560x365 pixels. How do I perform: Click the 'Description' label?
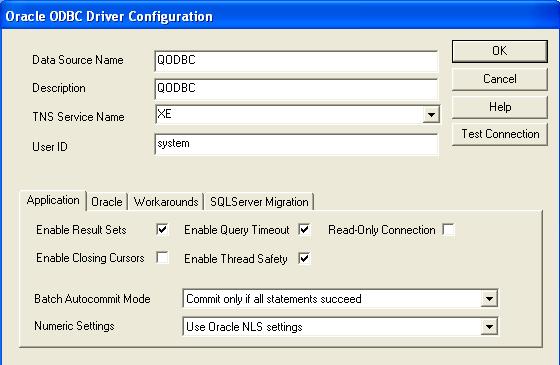click(59, 88)
